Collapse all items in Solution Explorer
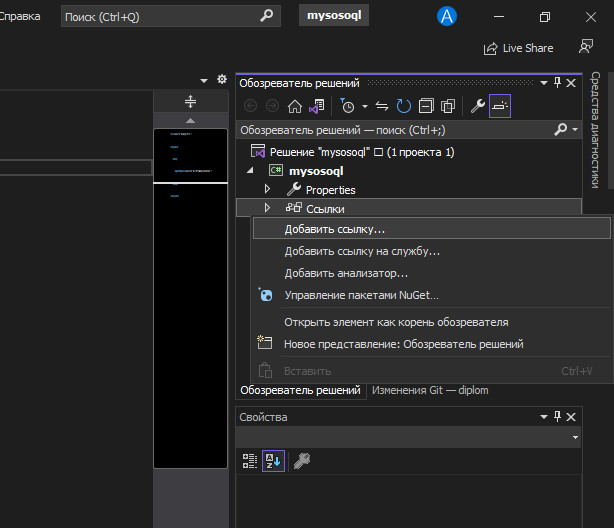The image size is (614, 528). [x=426, y=106]
